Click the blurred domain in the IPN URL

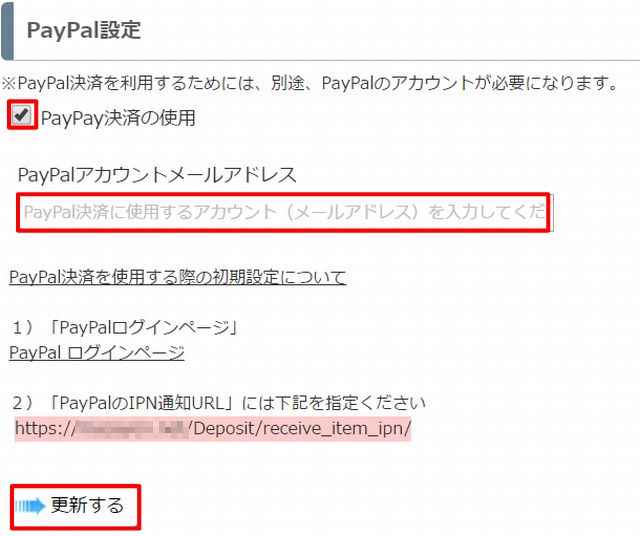pyautogui.click(x=132, y=429)
